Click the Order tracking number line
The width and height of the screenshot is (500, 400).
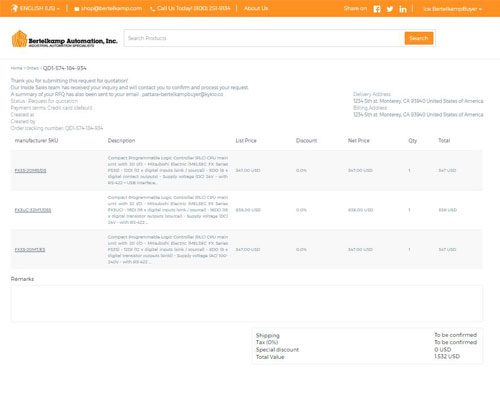point(57,128)
